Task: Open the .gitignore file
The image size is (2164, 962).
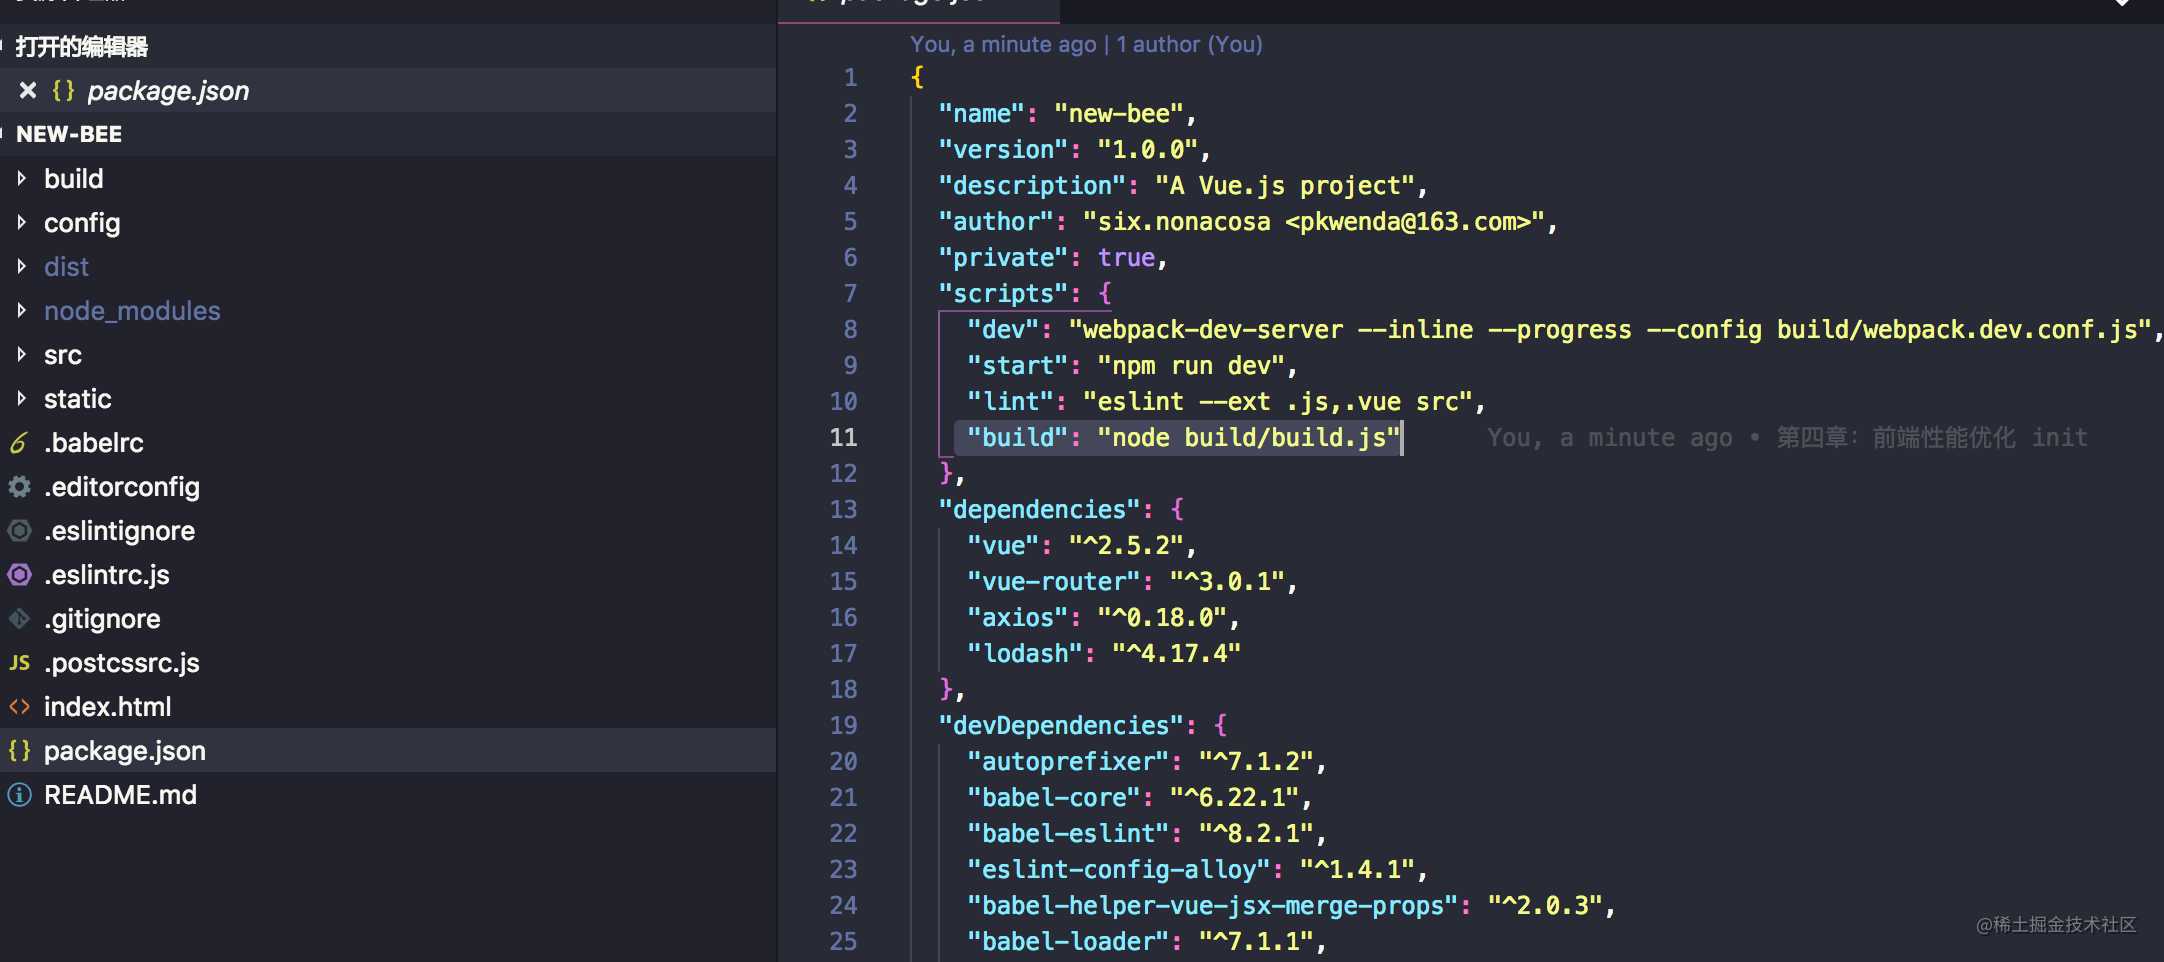Action: pyautogui.click(x=102, y=618)
